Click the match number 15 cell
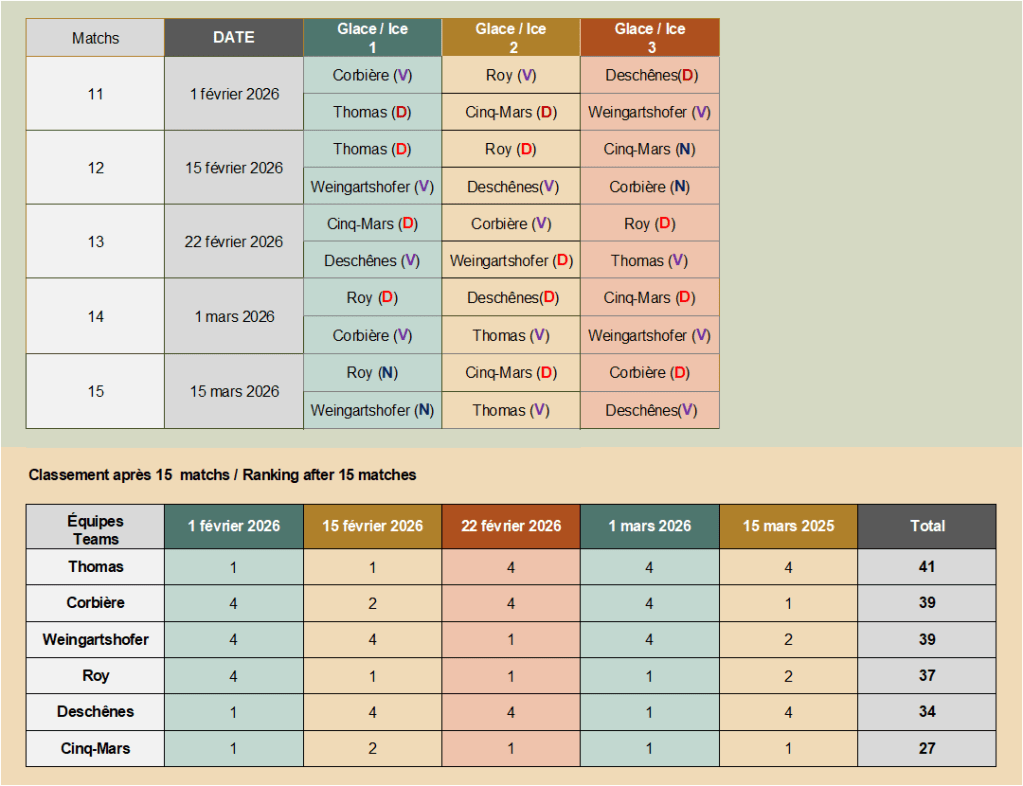The width and height of the screenshot is (1023, 786). [95, 391]
